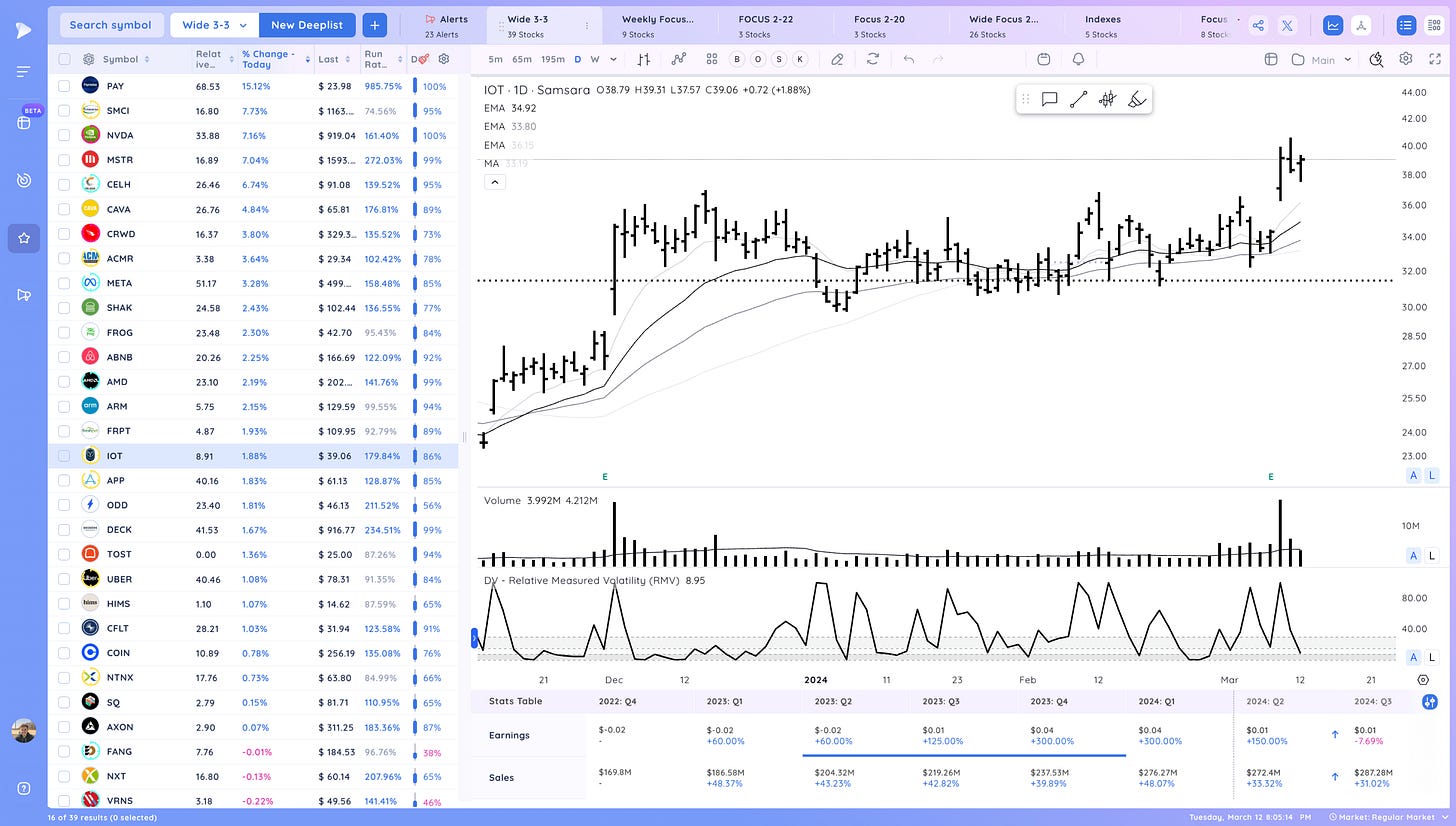Sort by the Run Rate column
The image size is (1456, 826).
point(384,59)
